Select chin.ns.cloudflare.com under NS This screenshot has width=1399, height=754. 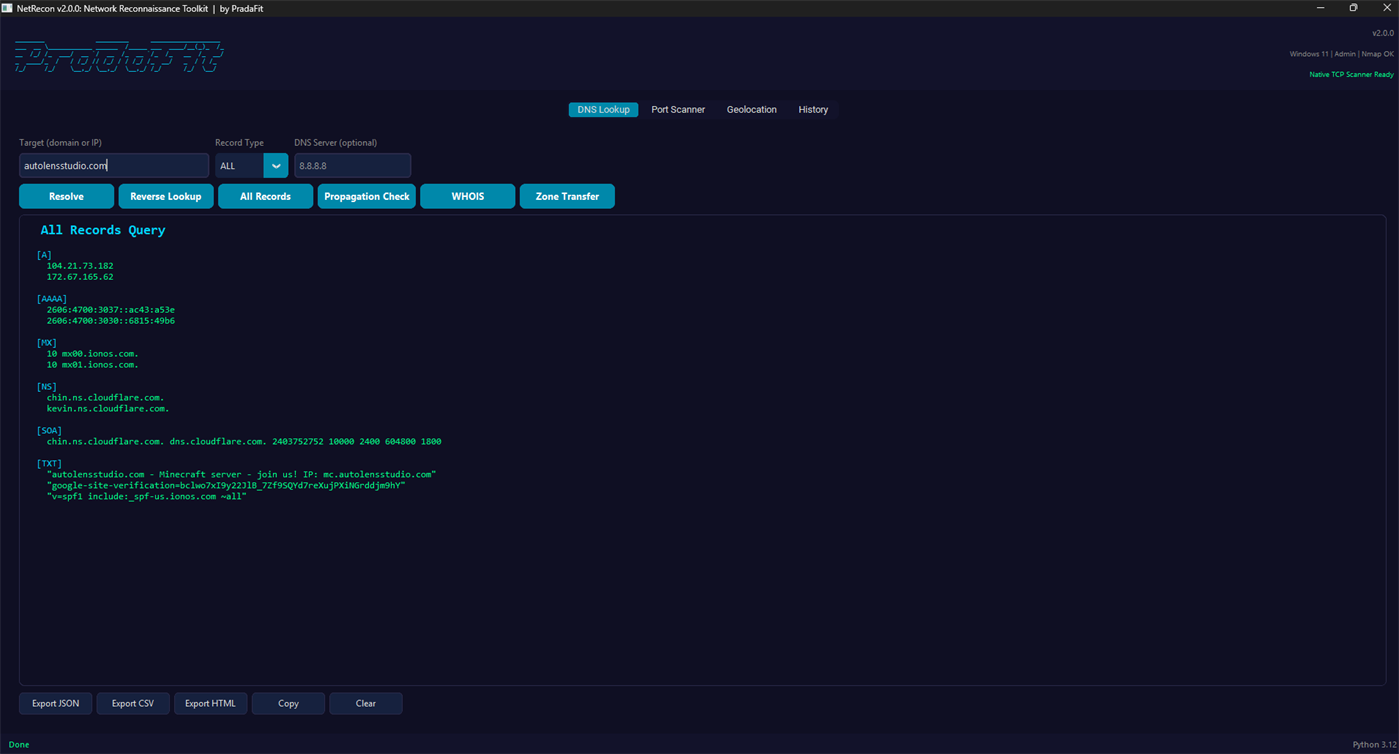(105, 398)
